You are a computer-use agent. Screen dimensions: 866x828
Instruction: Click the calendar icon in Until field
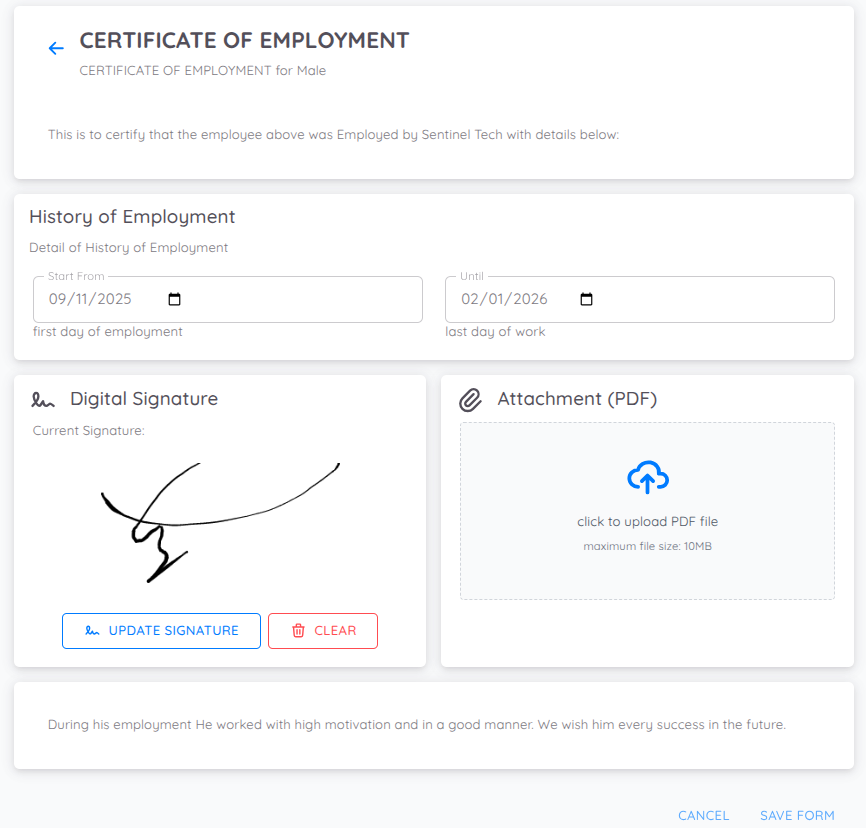click(586, 298)
